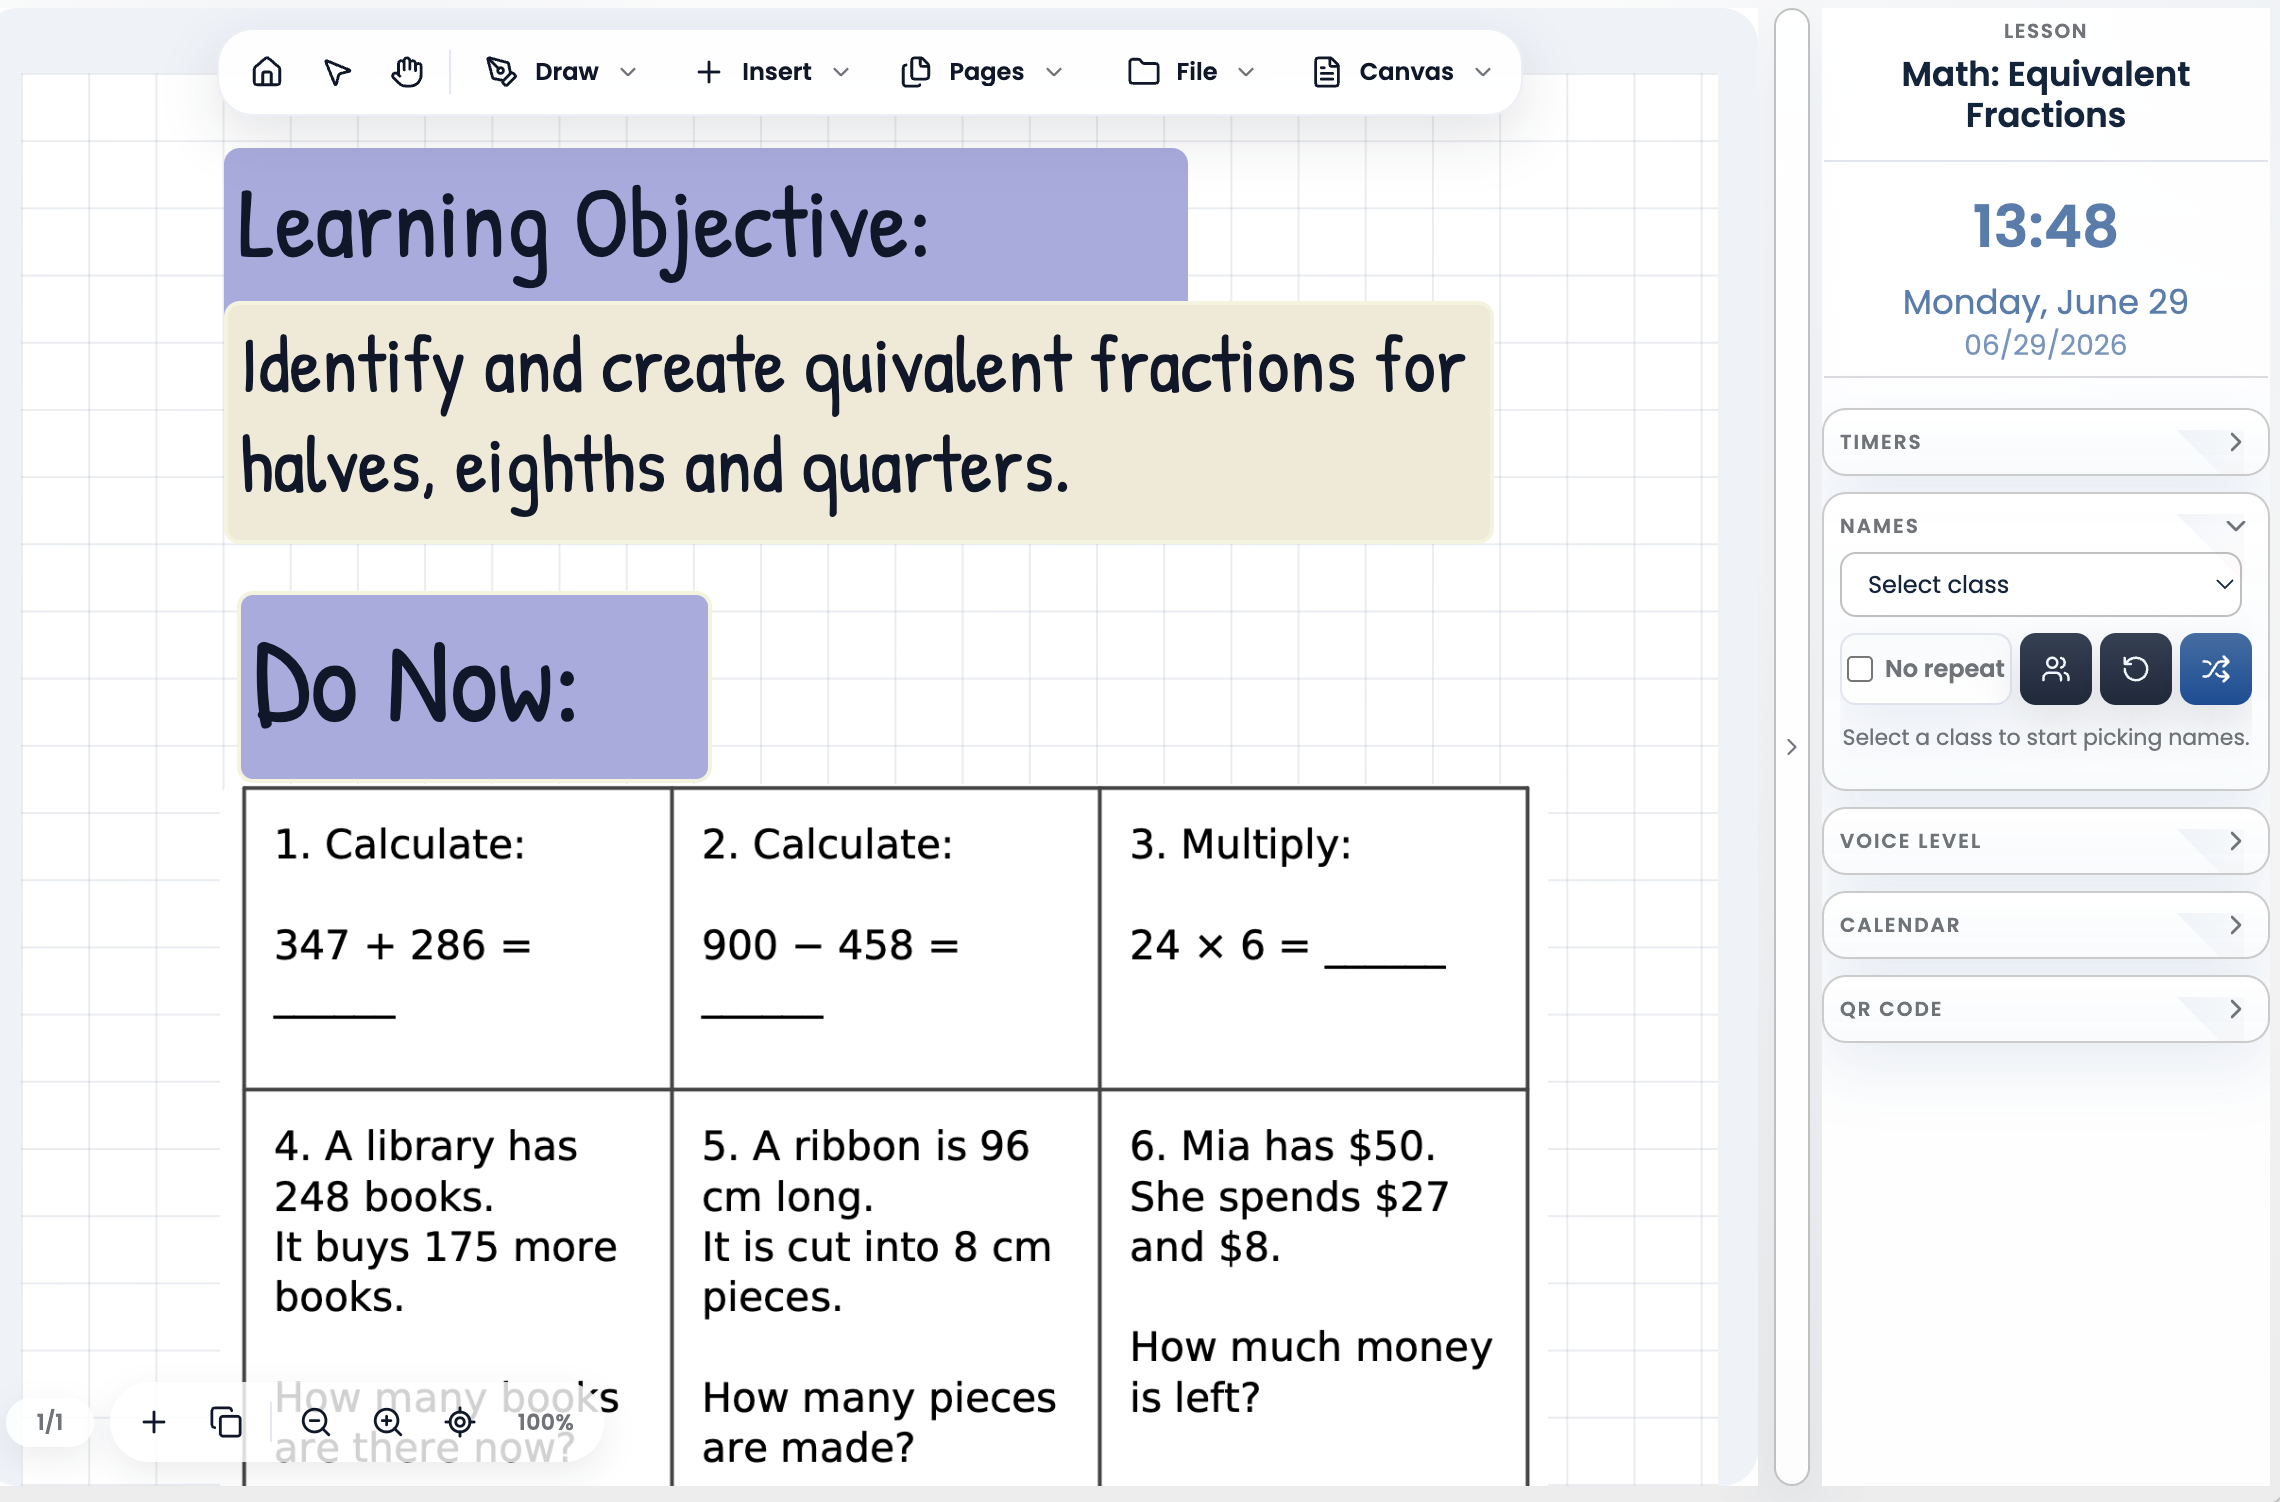2280x1502 pixels.
Task: Click the shuffle names icon button
Action: click(2215, 669)
